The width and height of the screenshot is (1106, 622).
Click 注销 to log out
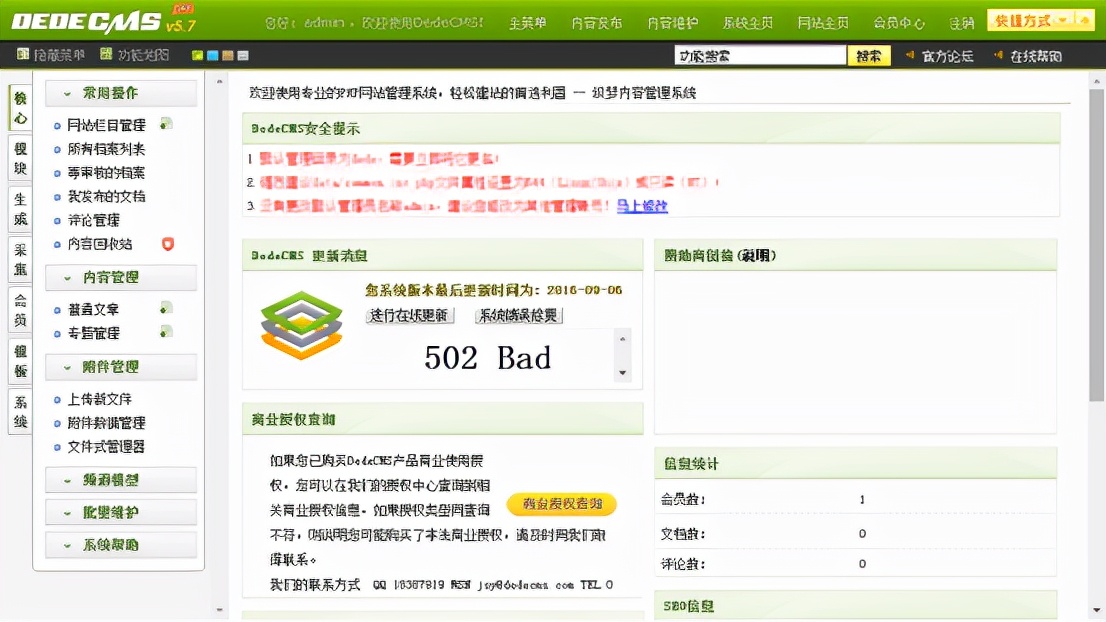click(961, 23)
